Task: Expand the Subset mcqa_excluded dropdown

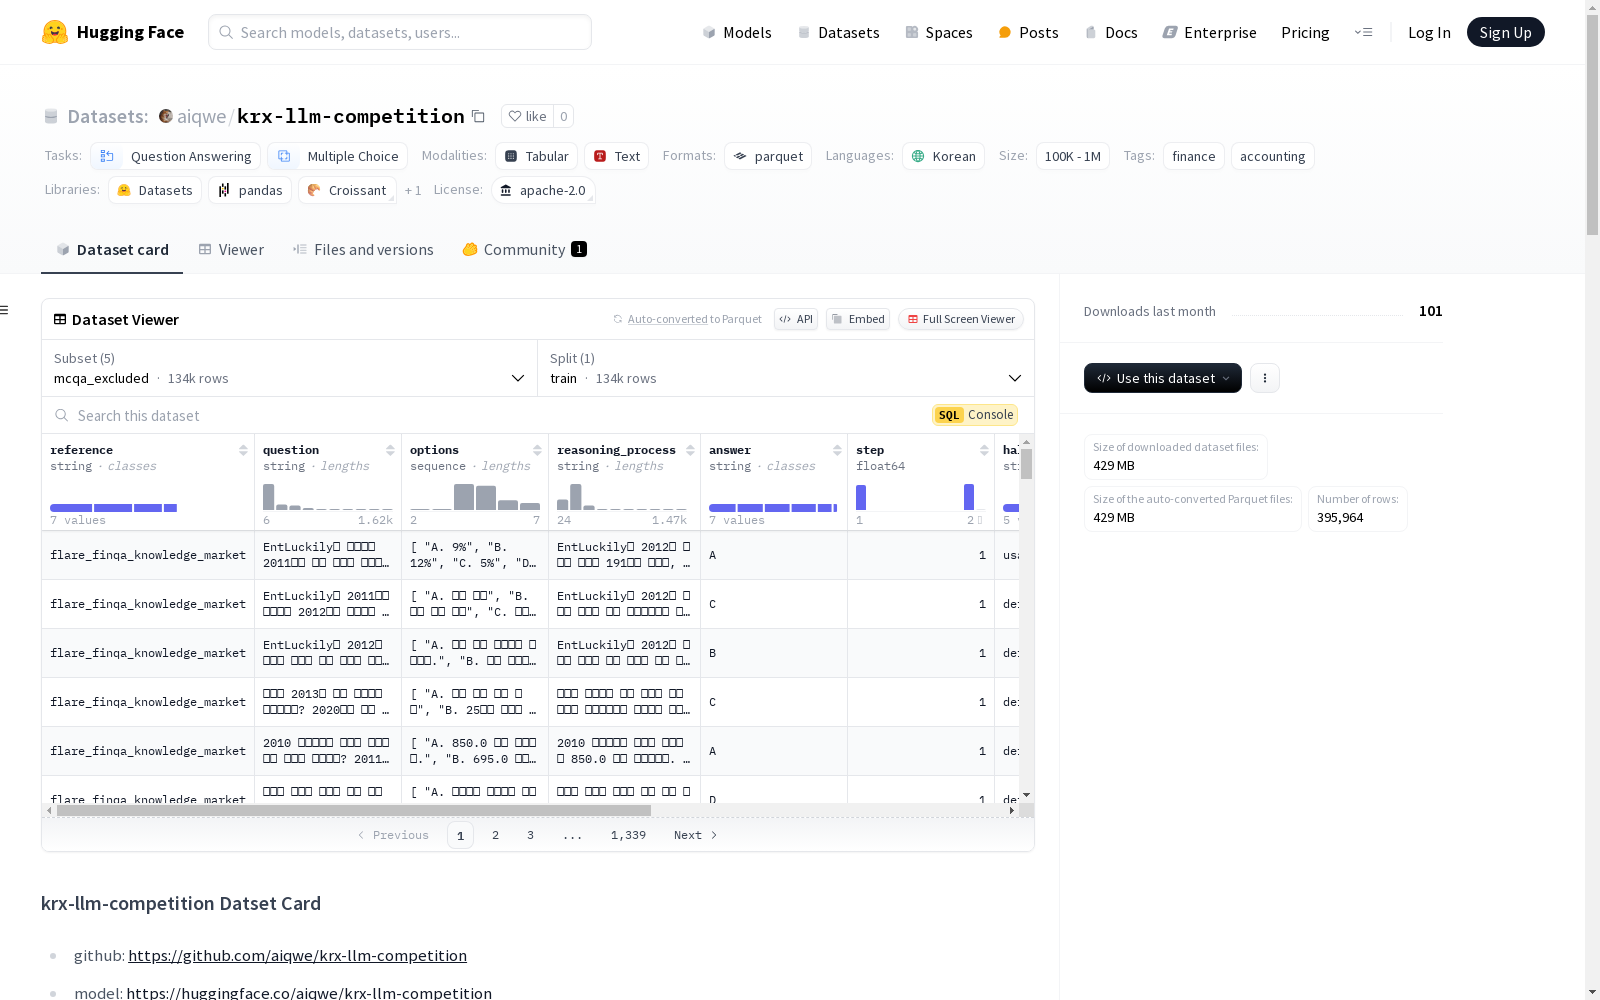Action: [x=289, y=368]
